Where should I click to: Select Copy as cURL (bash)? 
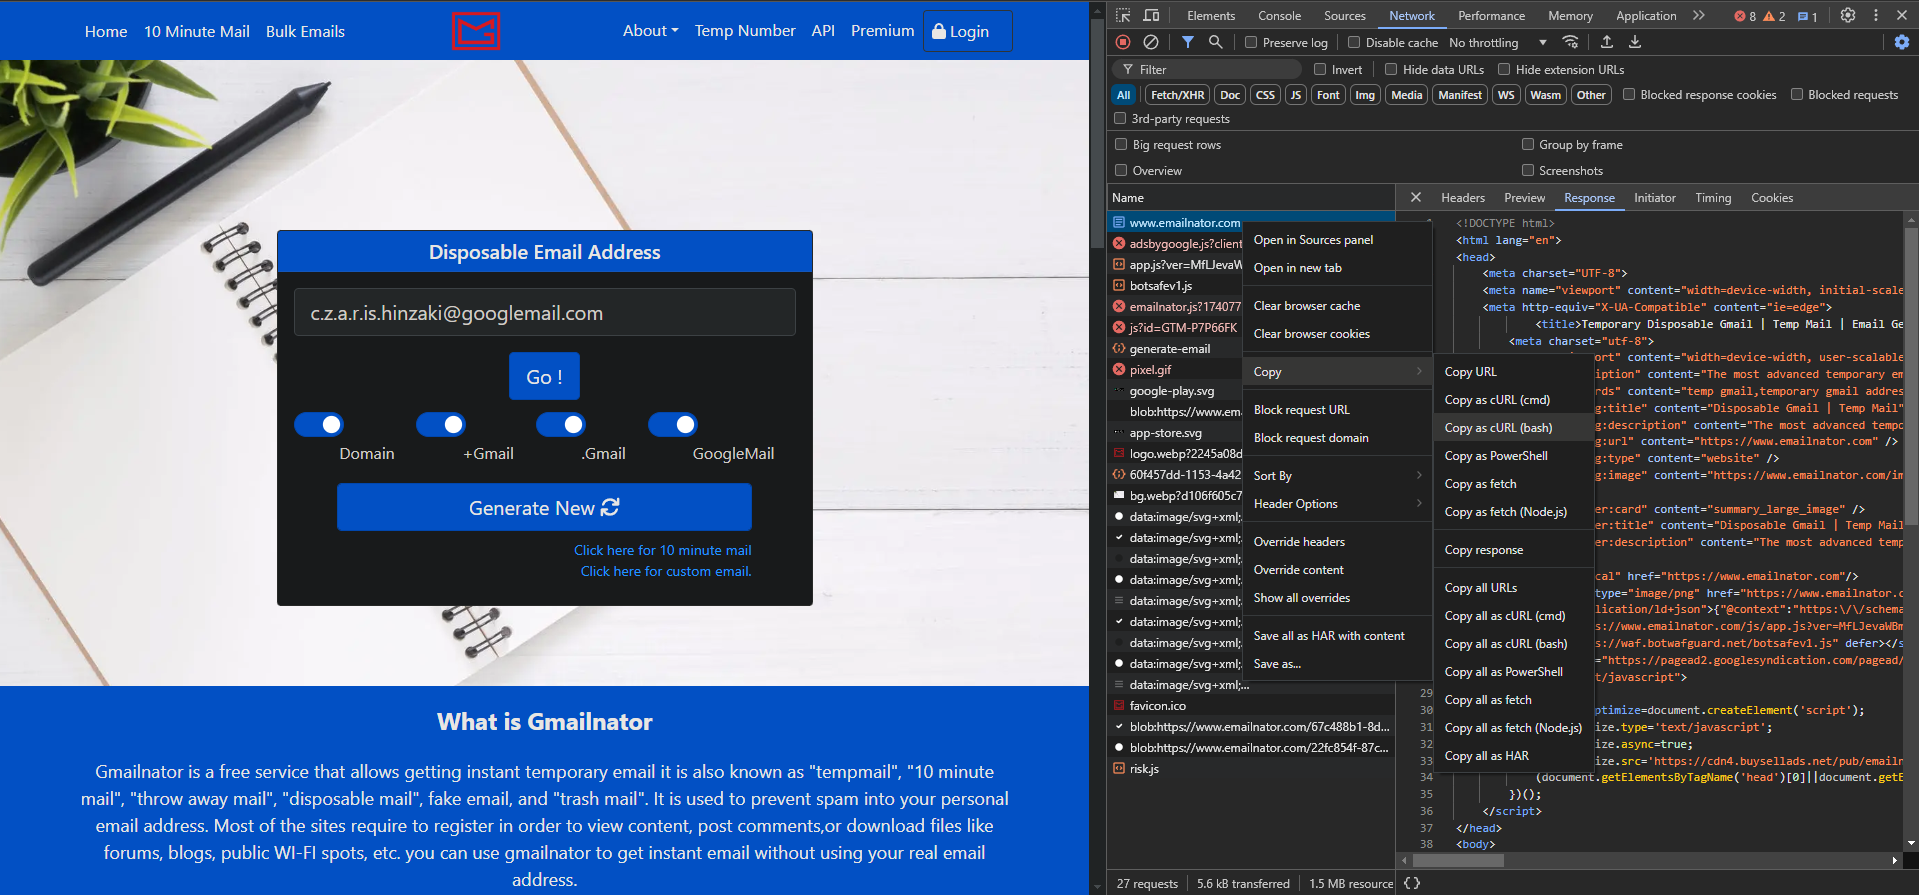[x=1498, y=428]
